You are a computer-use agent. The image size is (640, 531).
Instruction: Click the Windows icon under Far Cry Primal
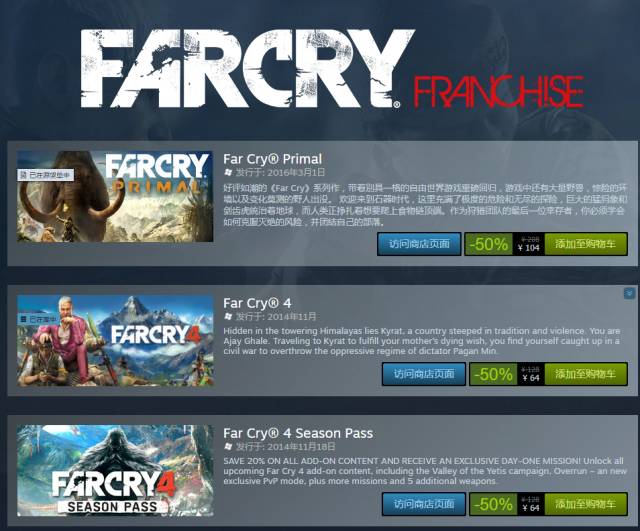(x=228, y=172)
